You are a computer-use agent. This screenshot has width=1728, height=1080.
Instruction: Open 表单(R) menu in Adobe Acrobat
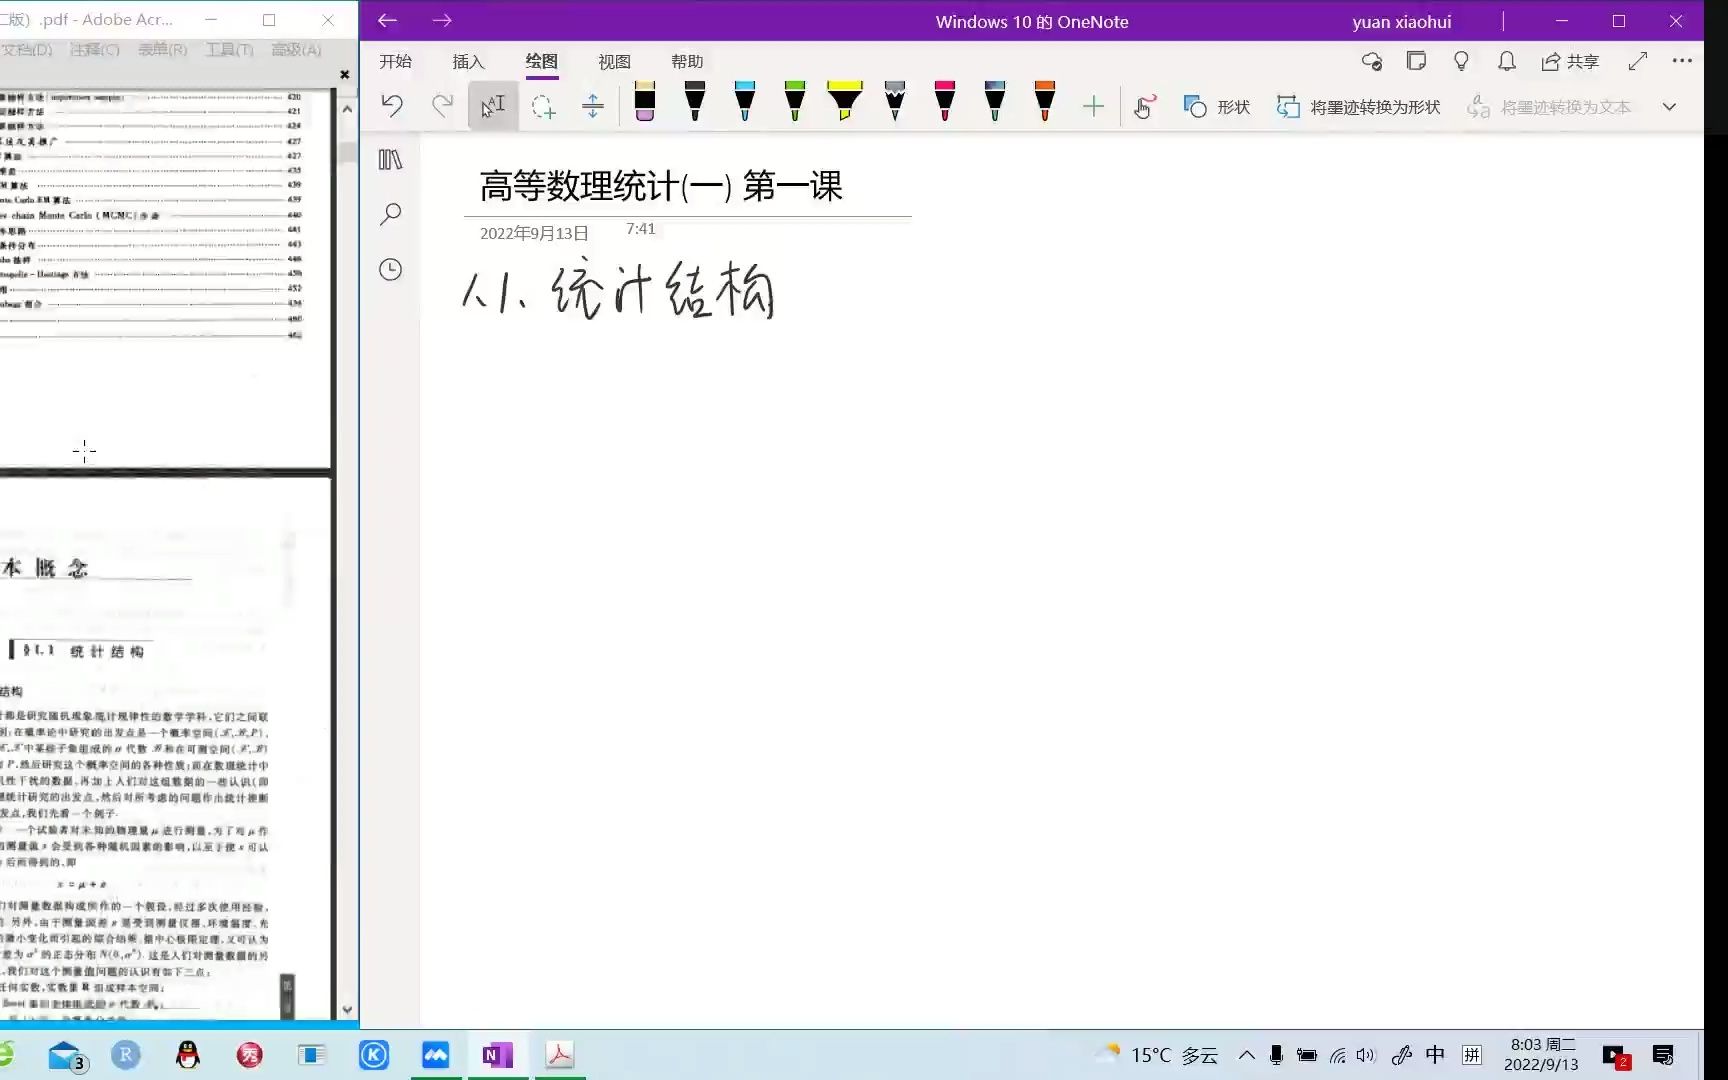click(x=162, y=49)
